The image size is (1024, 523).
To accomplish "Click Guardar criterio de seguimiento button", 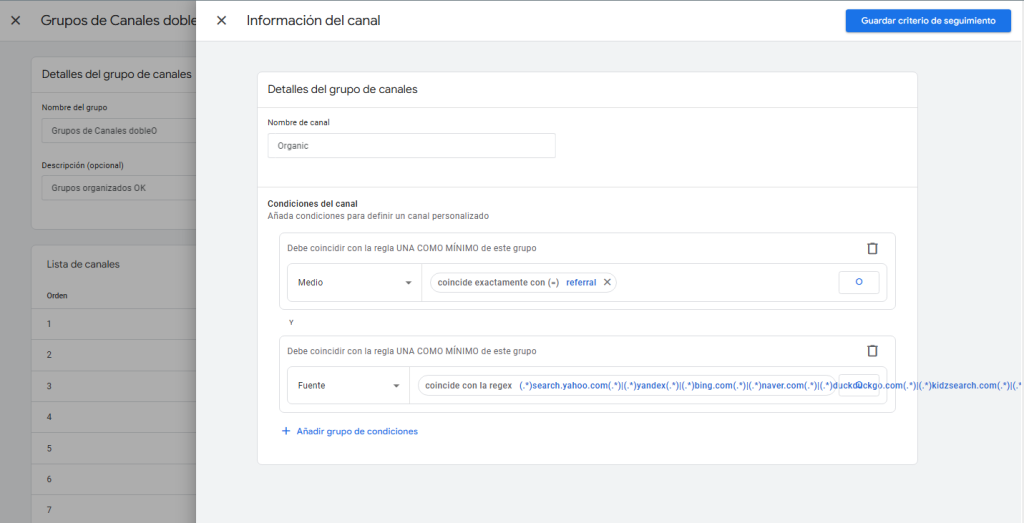I will click(x=928, y=21).
